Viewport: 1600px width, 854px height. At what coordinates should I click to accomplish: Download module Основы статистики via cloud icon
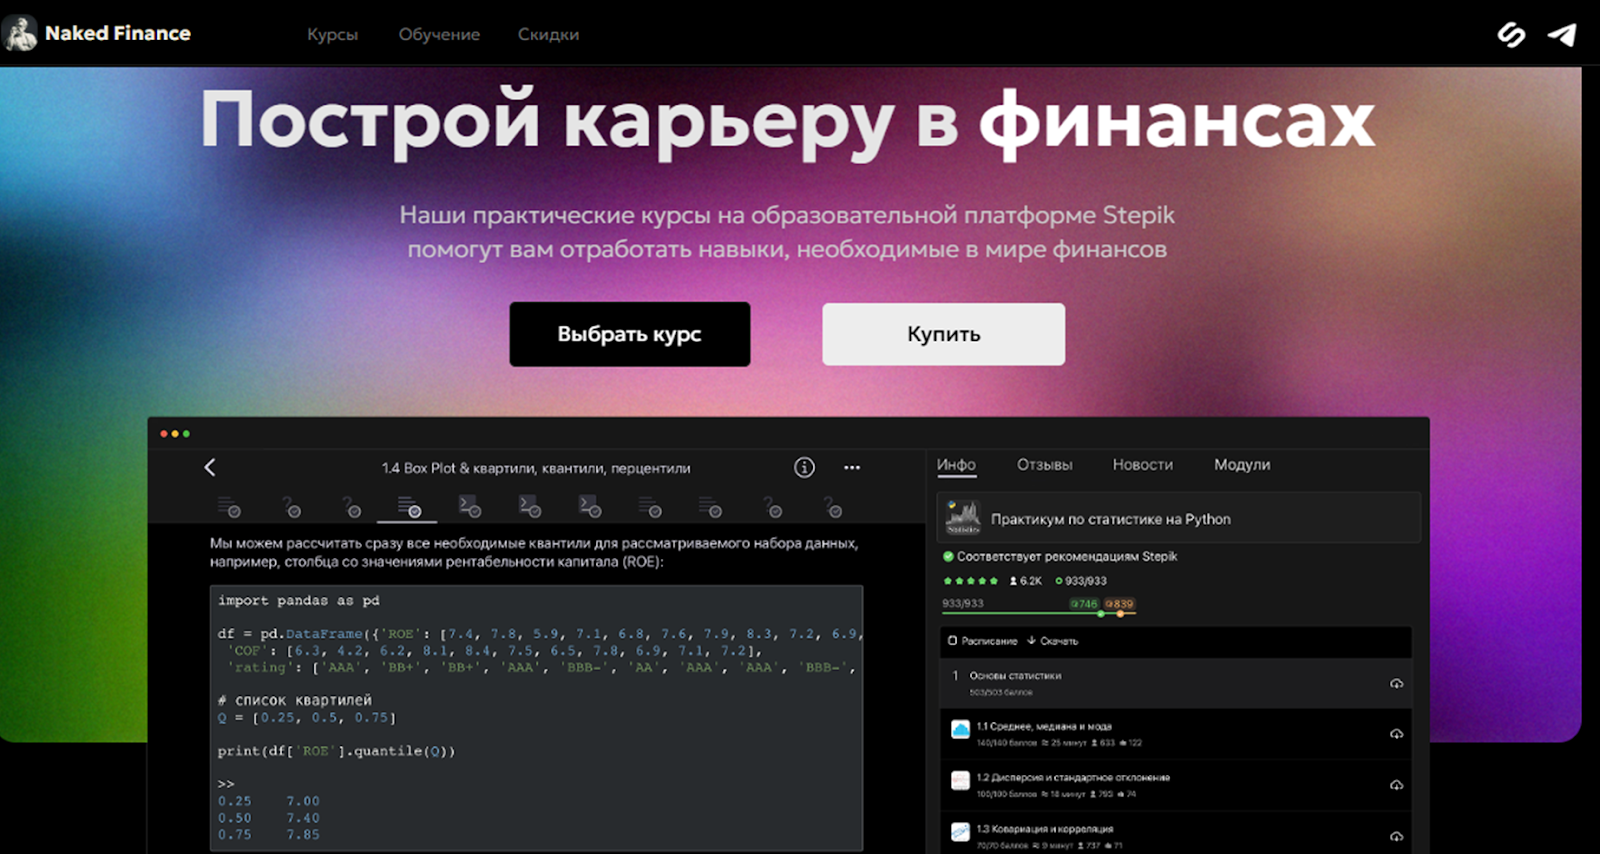pyautogui.click(x=1396, y=684)
